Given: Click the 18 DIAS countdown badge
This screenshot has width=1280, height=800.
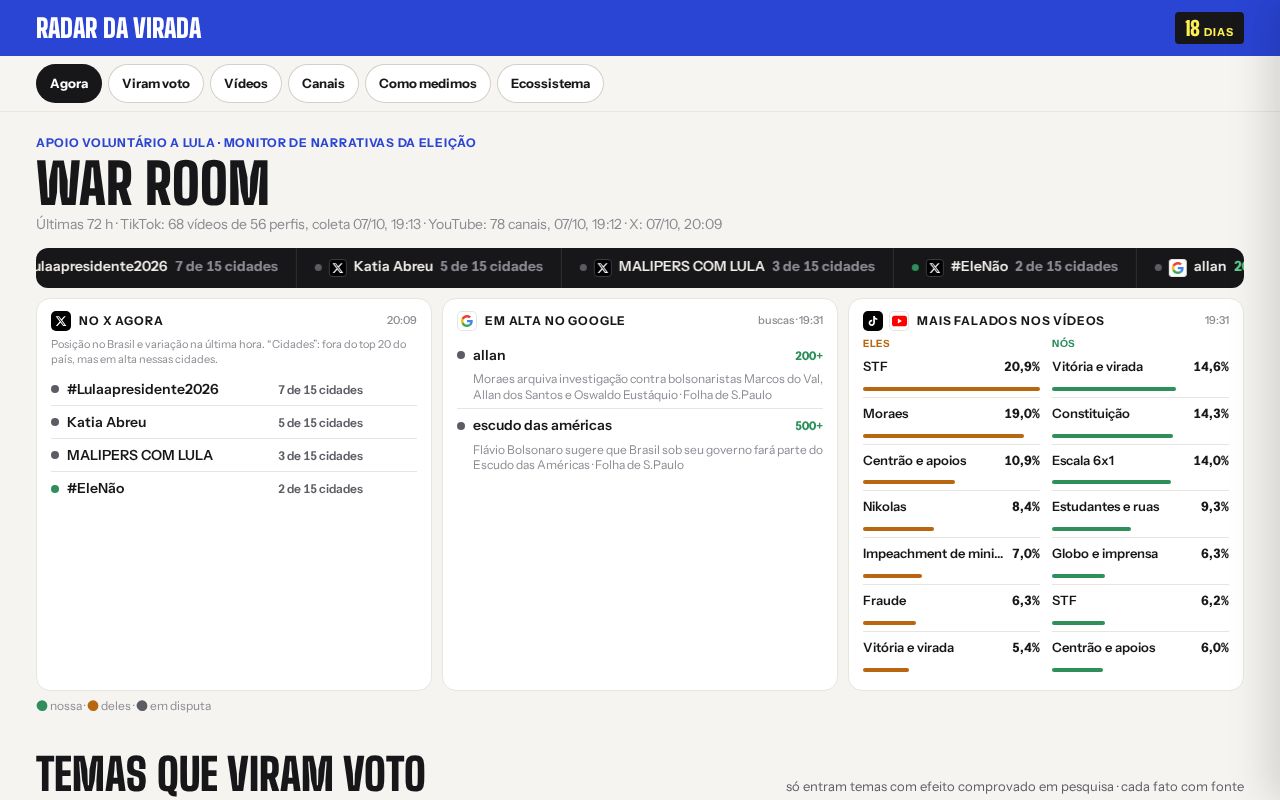Looking at the screenshot, I should pyautogui.click(x=1209, y=29).
